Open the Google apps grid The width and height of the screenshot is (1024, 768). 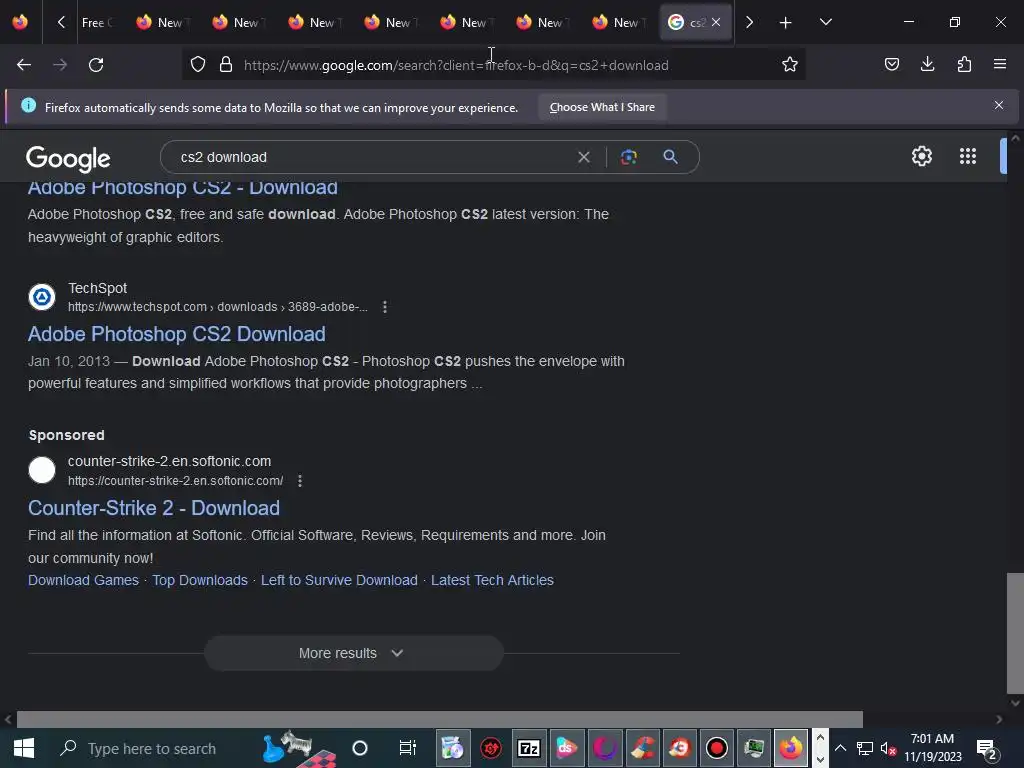pyautogui.click(x=967, y=156)
